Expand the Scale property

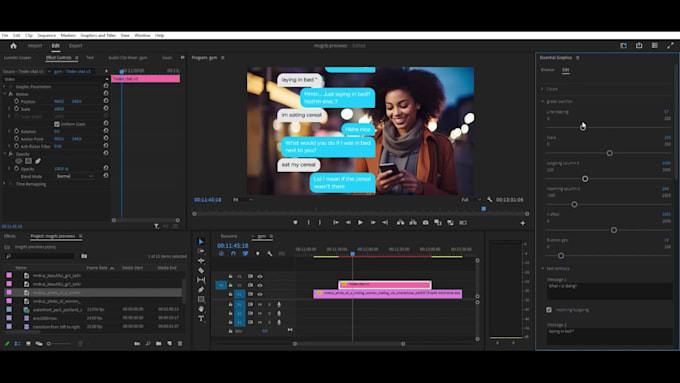[9, 108]
